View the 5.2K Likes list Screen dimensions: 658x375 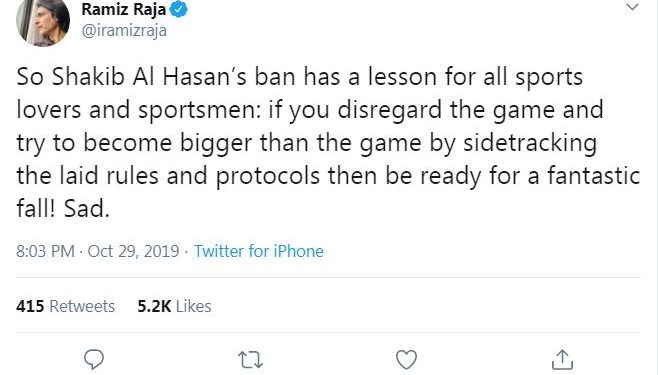click(174, 306)
